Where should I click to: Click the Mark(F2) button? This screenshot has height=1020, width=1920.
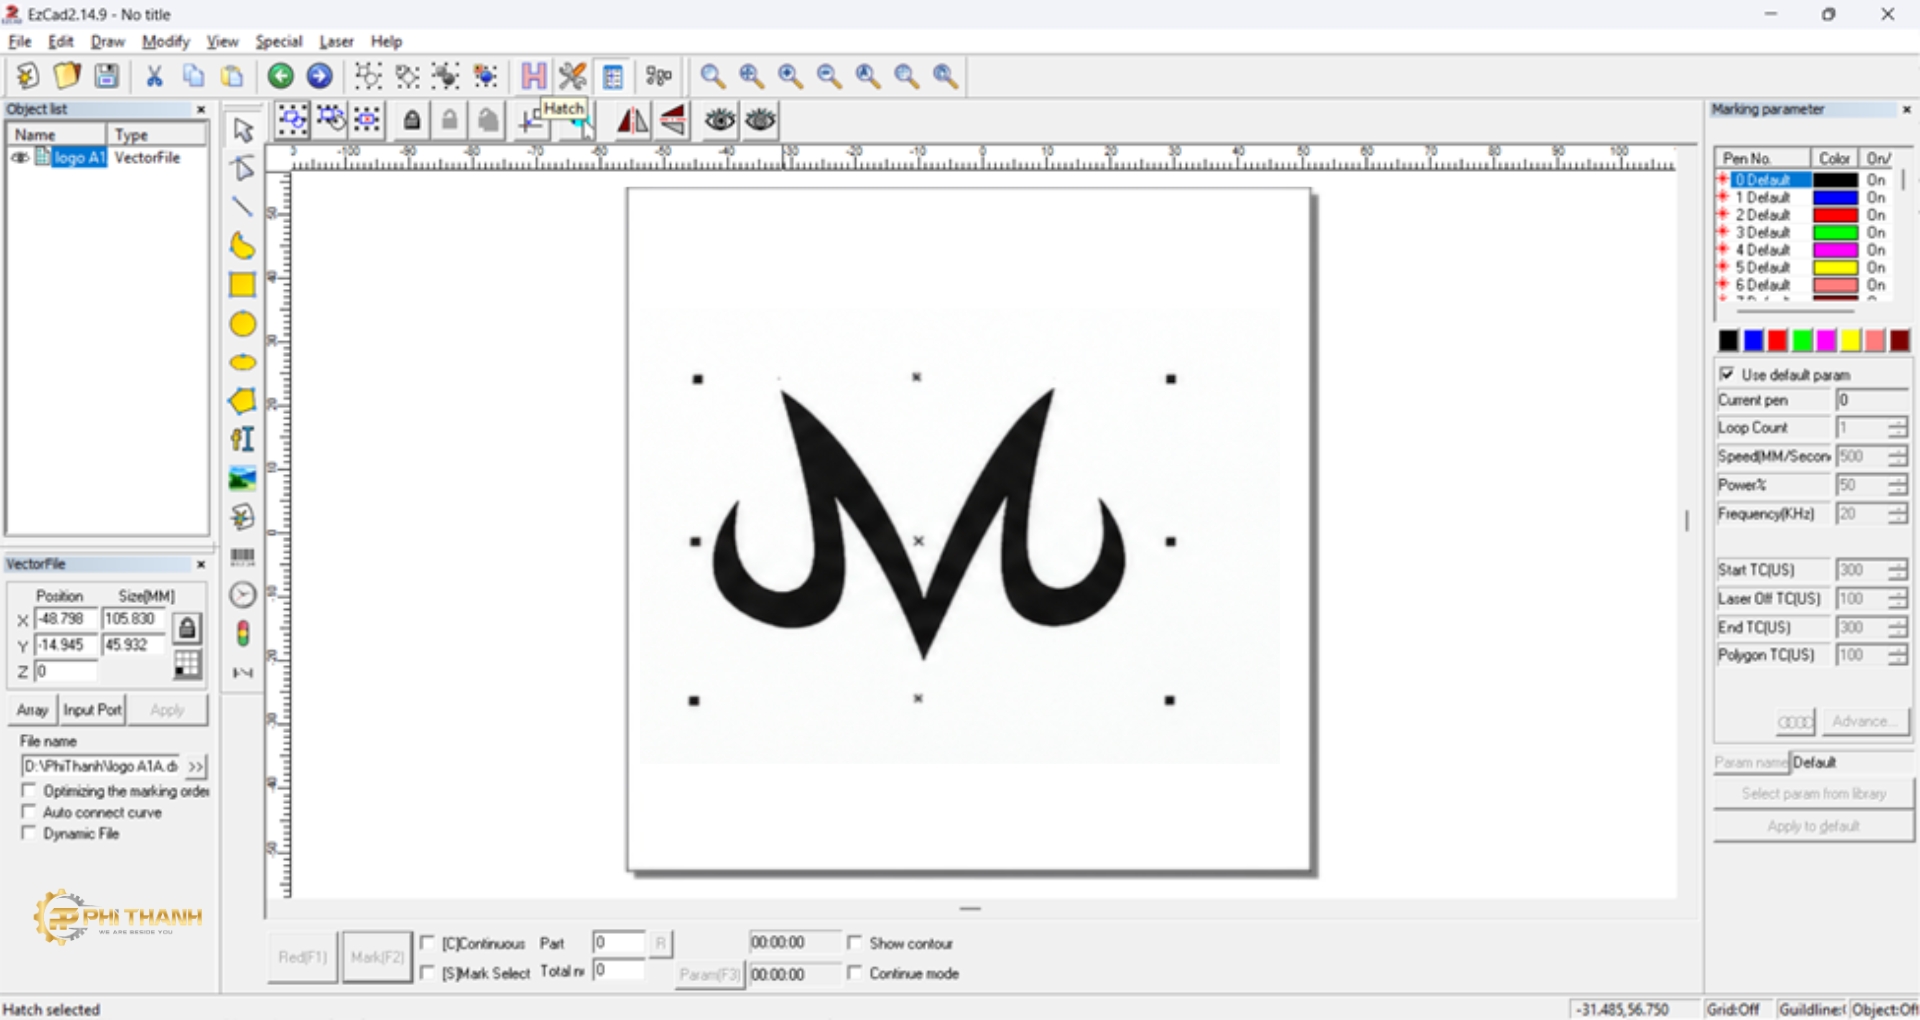(x=377, y=958)
